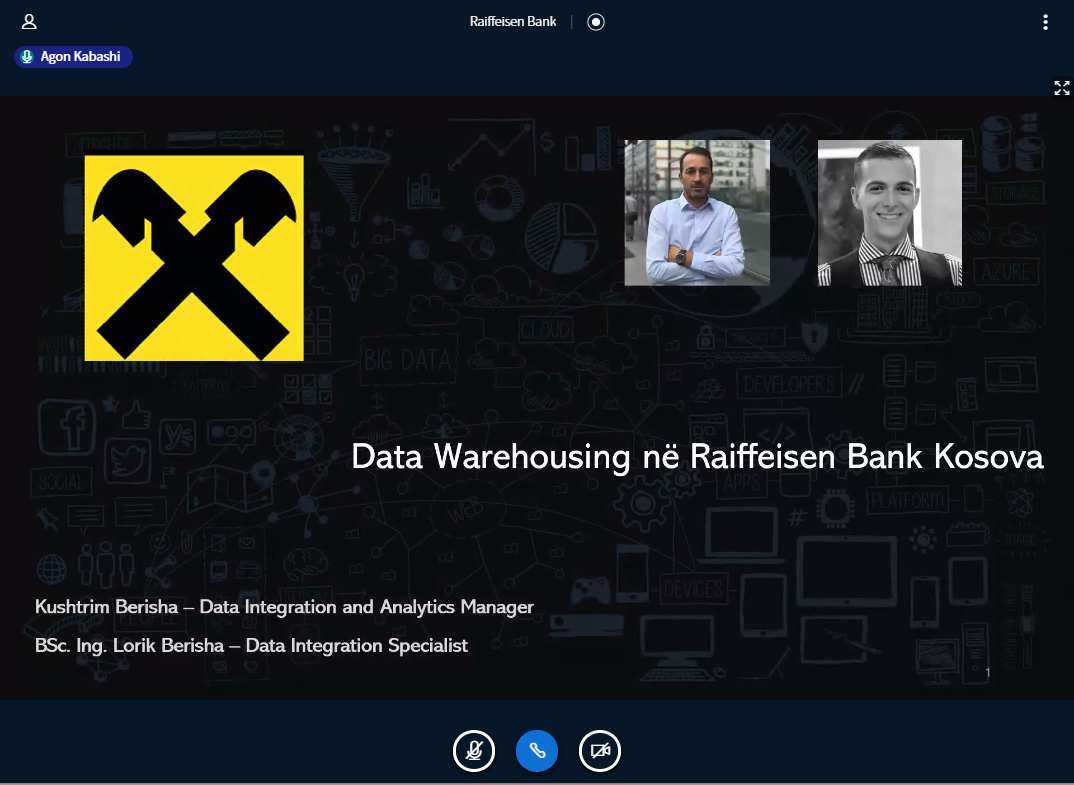Click the Data Warehousing slide title
The image size is (1074, 785).
click(698, 457)
